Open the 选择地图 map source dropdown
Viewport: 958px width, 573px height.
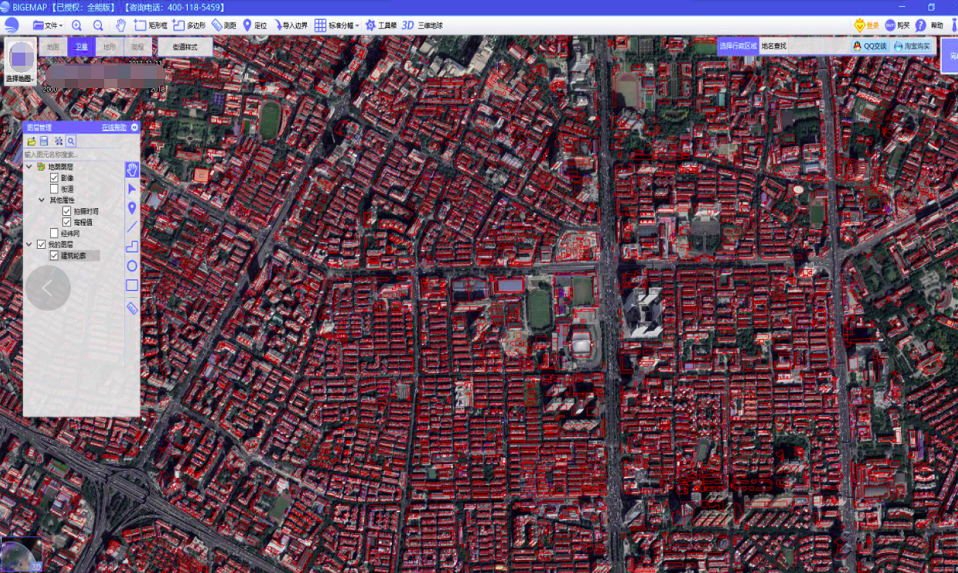20,61
